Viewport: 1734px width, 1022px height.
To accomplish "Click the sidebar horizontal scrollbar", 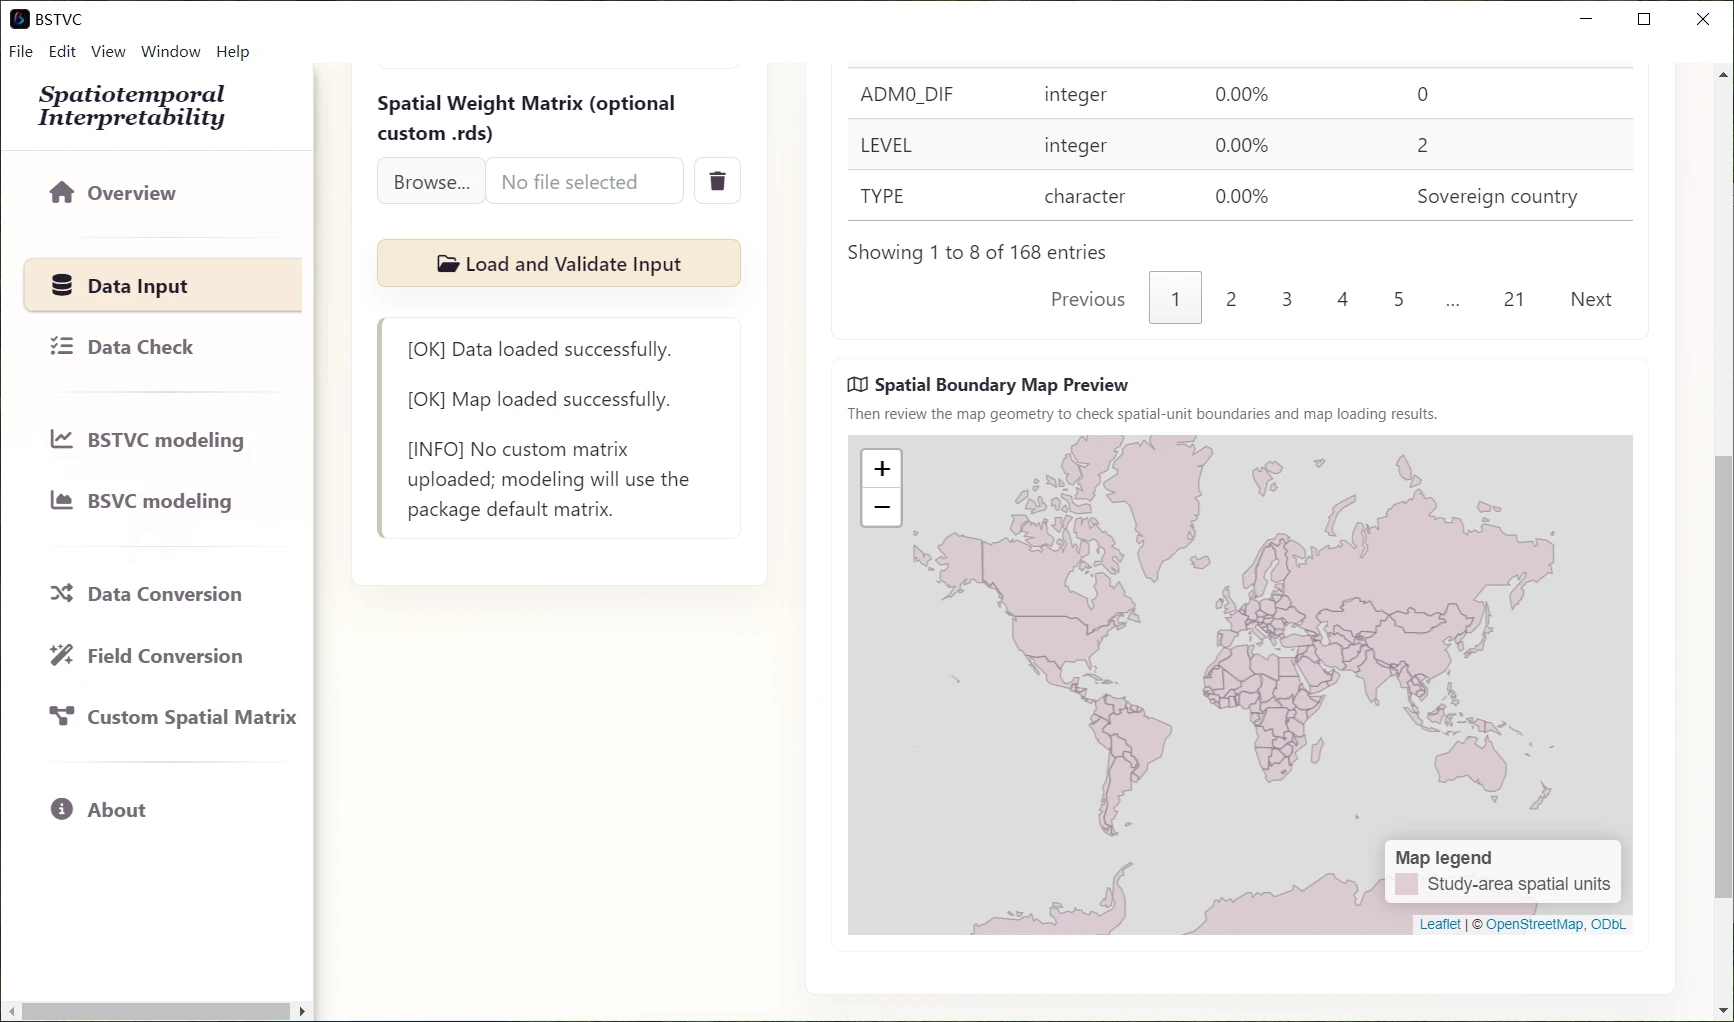I will [156, 1011].
